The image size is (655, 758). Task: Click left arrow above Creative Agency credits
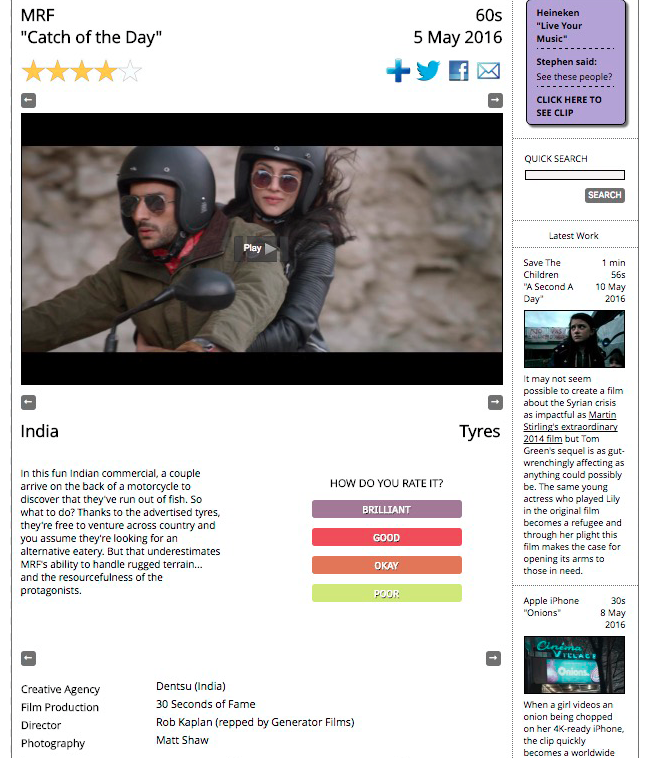29,658
